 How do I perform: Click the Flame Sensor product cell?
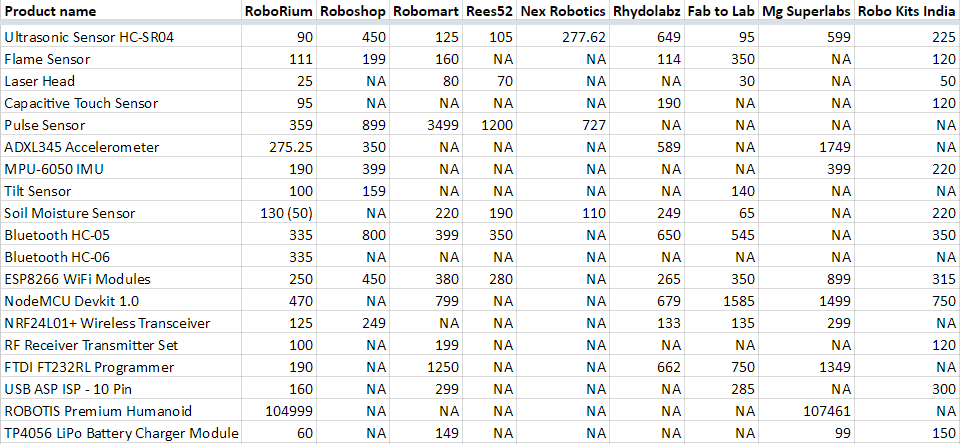120,59
